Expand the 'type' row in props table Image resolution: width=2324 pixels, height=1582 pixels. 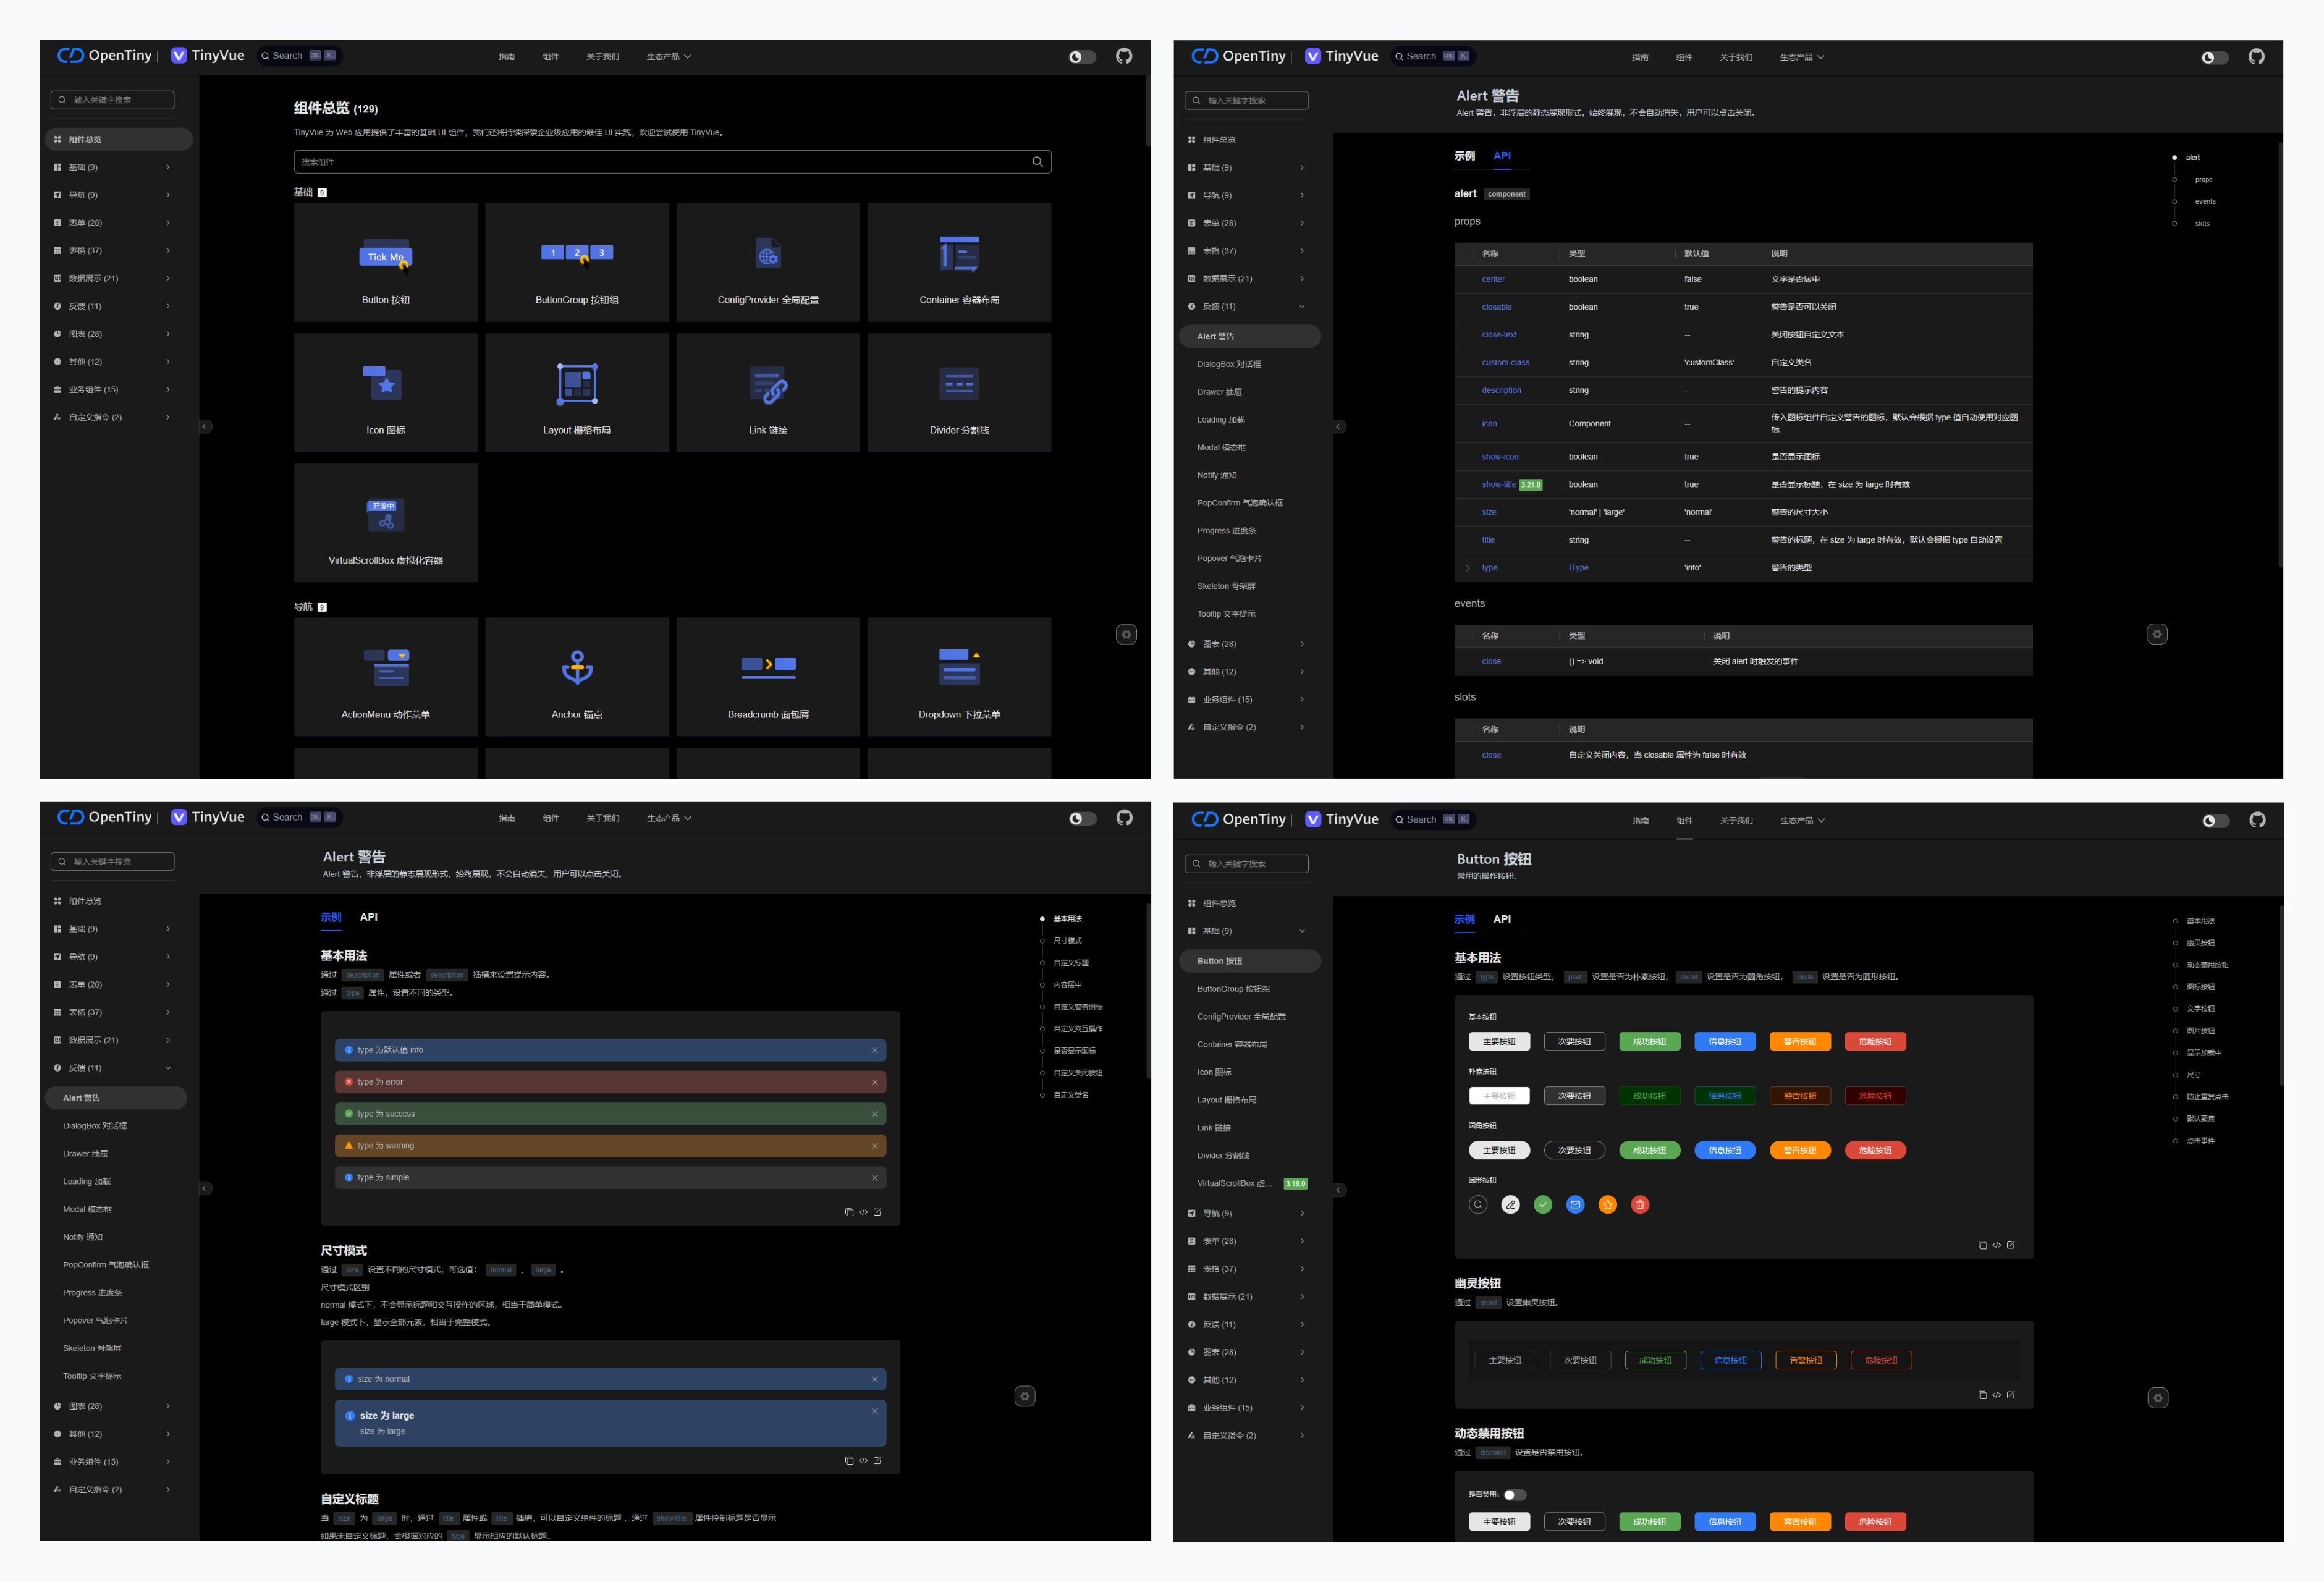(1467, 568)
